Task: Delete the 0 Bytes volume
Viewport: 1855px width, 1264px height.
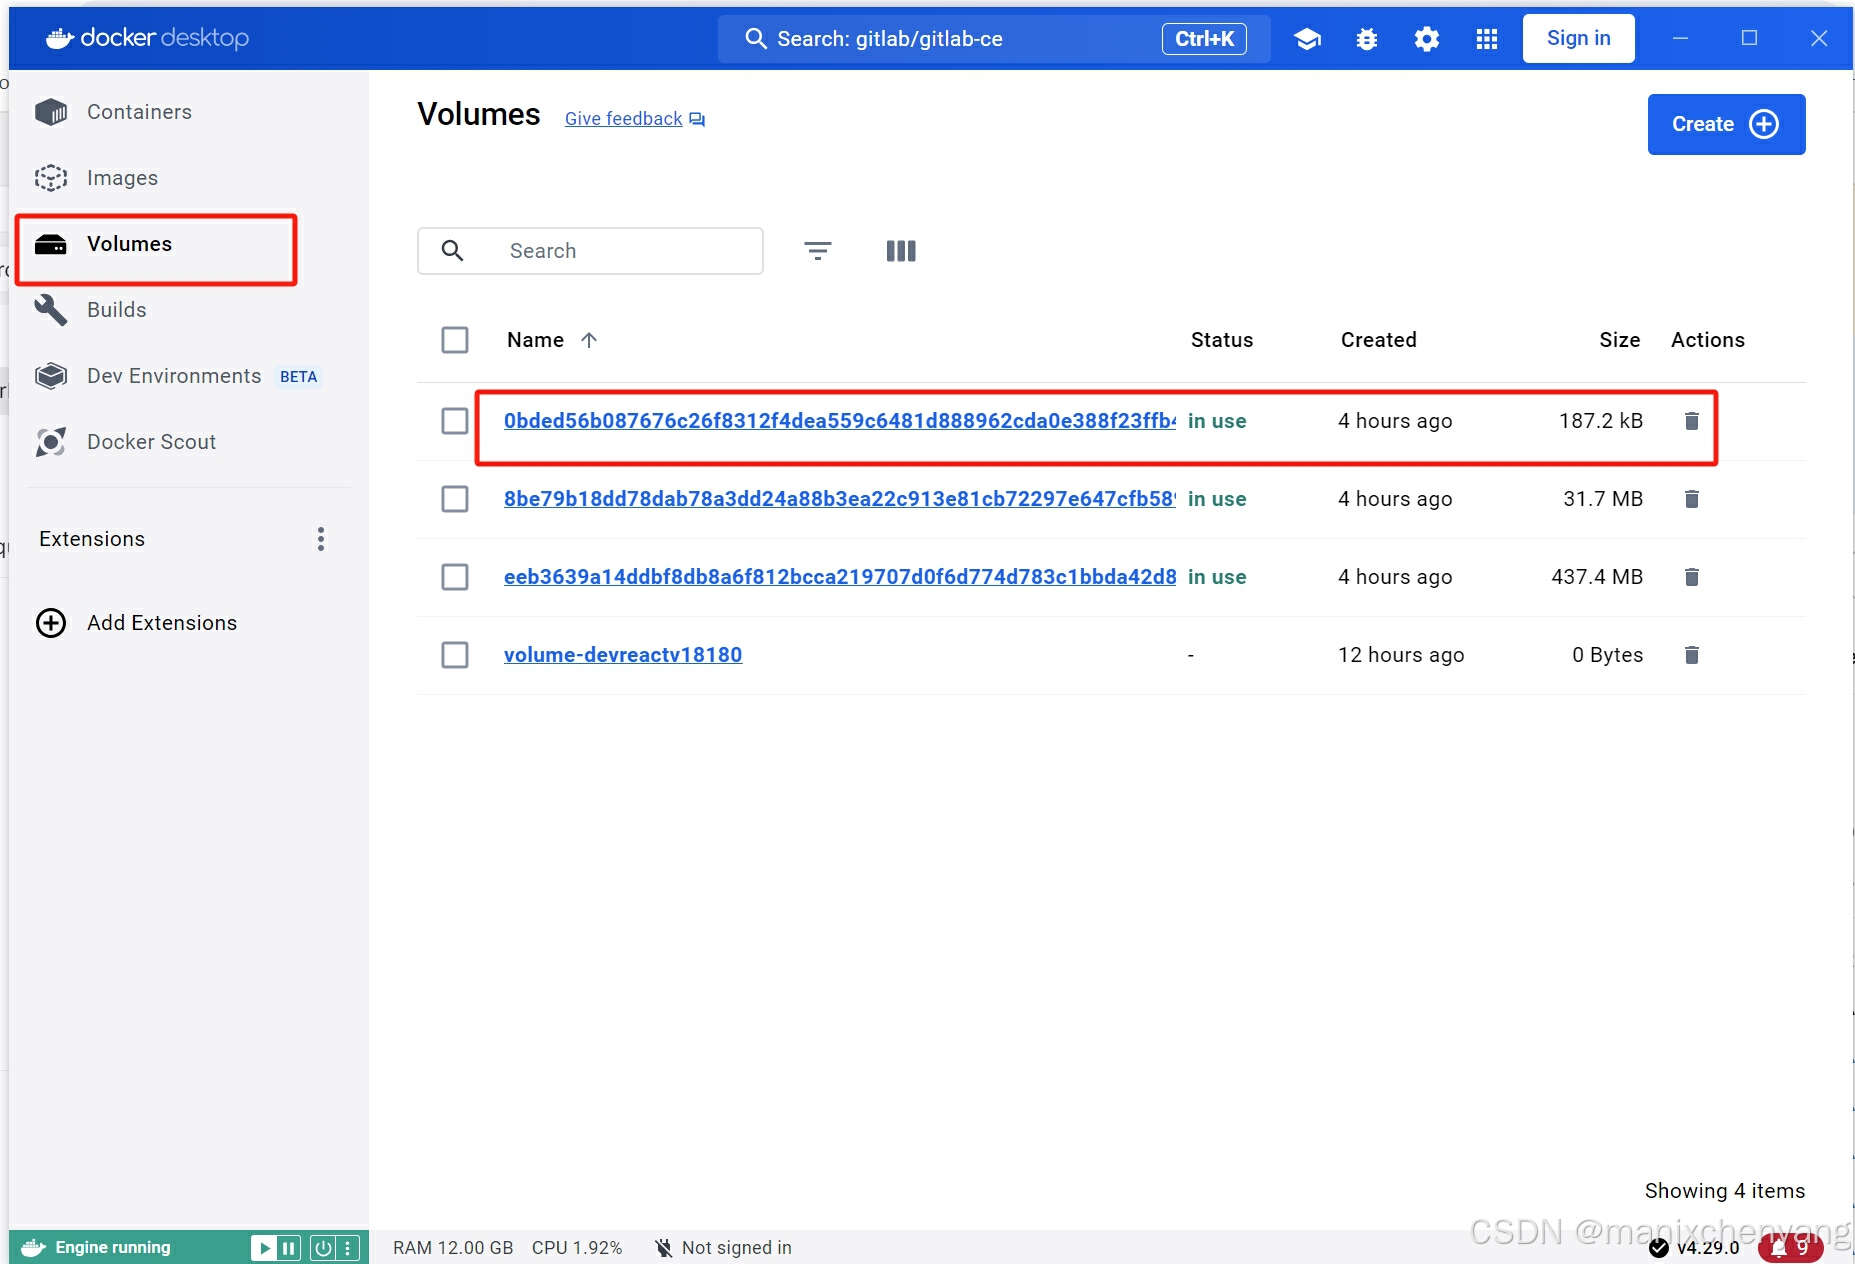Action: [1692, 655]
